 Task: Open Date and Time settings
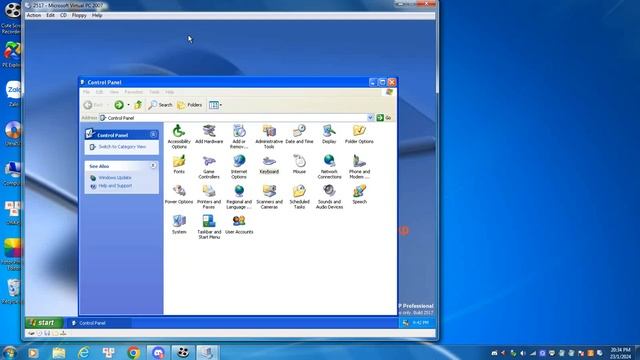(x=299, y=134)
